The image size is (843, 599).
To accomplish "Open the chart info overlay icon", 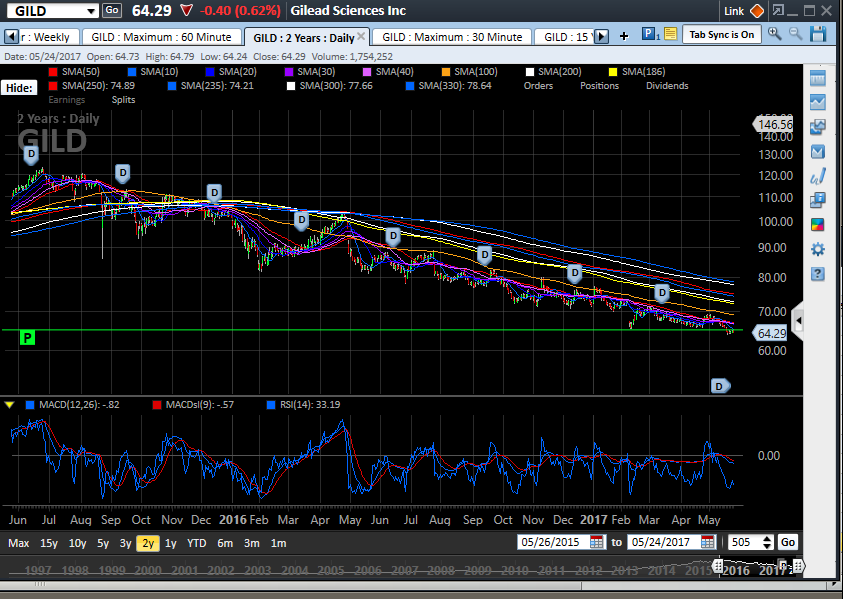I will 817,200.
